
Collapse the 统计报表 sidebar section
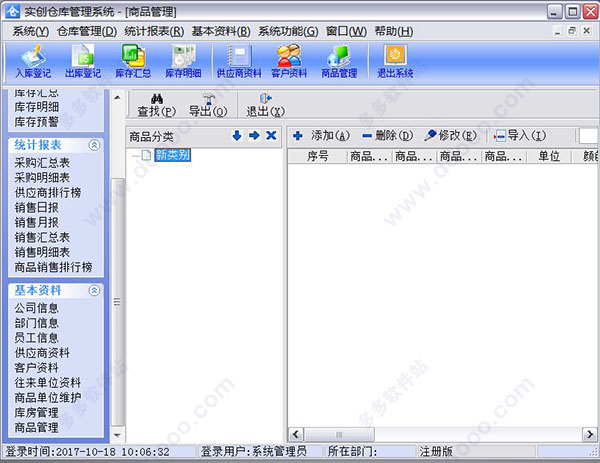[x=95, y=145]
